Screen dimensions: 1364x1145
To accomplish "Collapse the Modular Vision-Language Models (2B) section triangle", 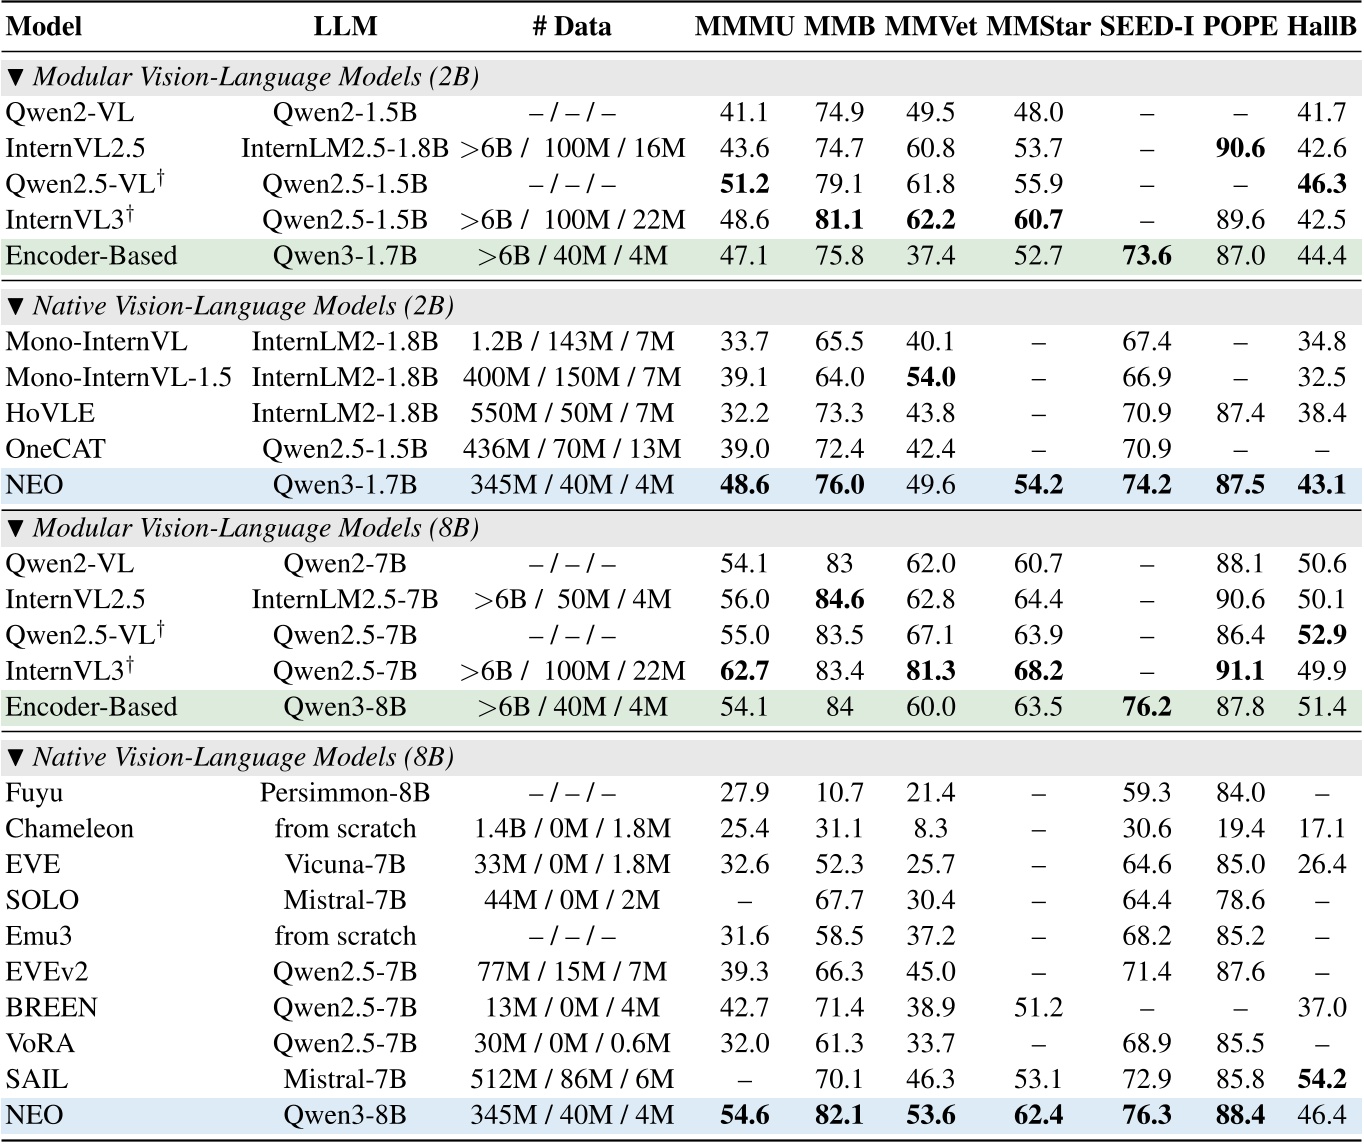I will (15, 77).
